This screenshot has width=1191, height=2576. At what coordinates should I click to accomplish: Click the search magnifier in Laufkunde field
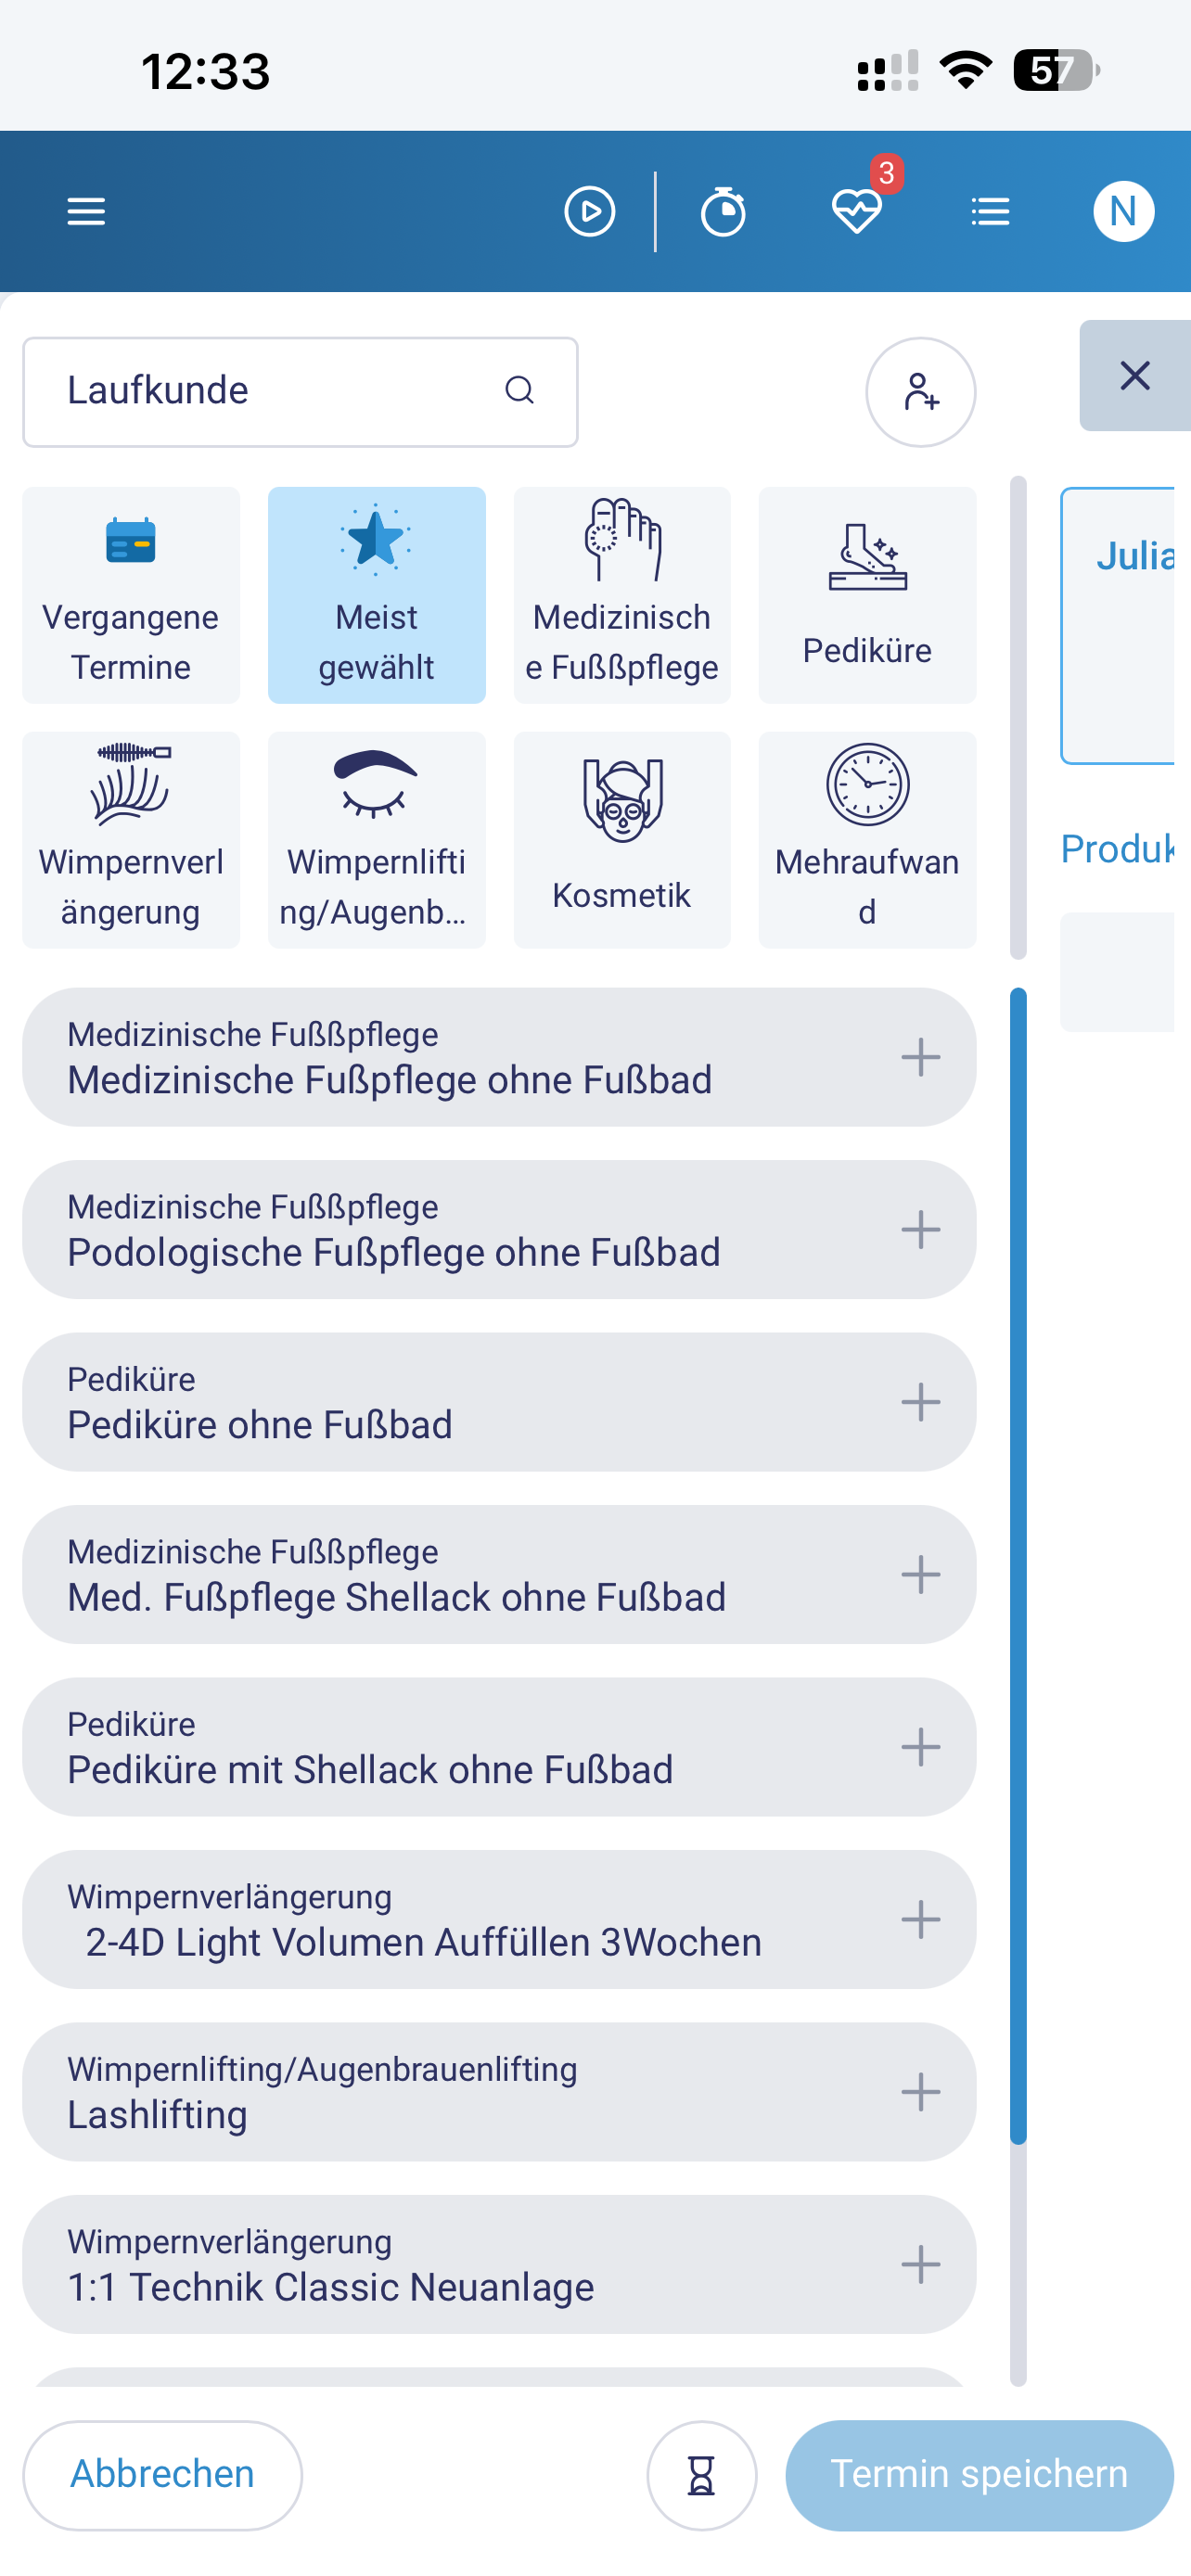[x=519, y=390]
